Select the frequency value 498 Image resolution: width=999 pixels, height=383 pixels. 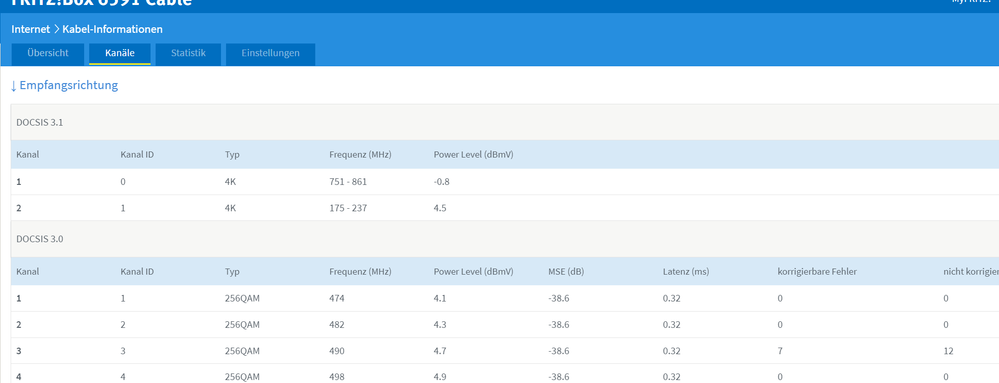pyautogui.click(x=337, y=377)
